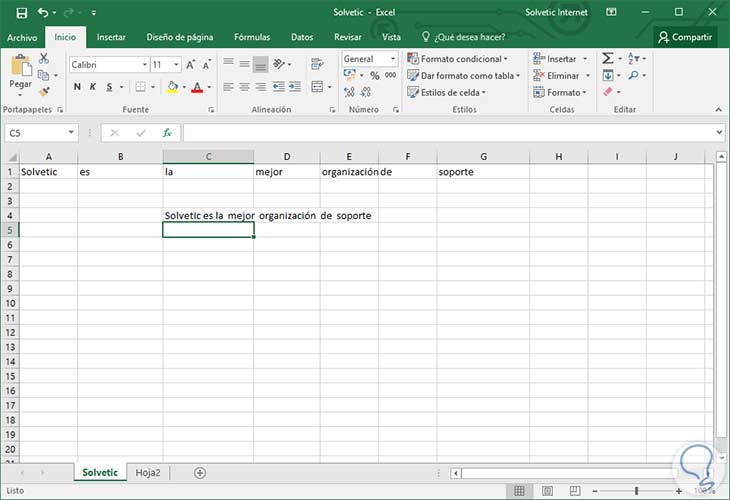Click the Wrap Text icon
This screenshot has height=500, width=730.
317,64
